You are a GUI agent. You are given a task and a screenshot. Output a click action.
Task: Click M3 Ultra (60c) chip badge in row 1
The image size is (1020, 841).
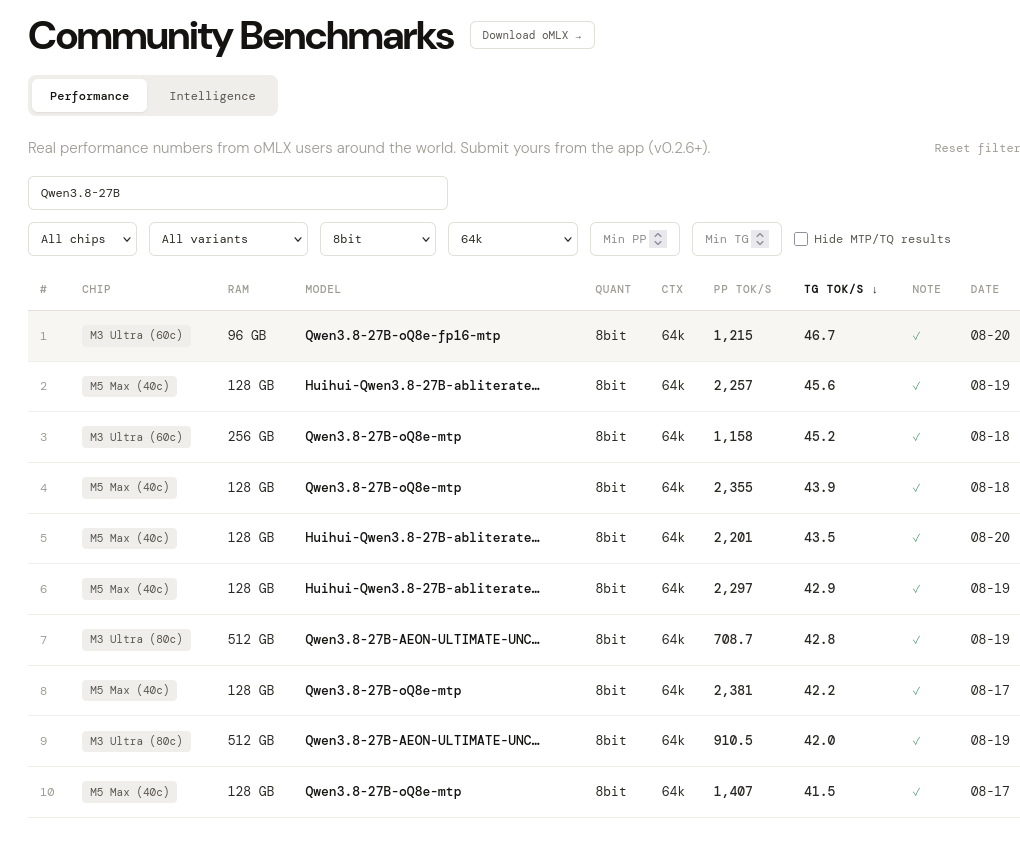(136, 336)
